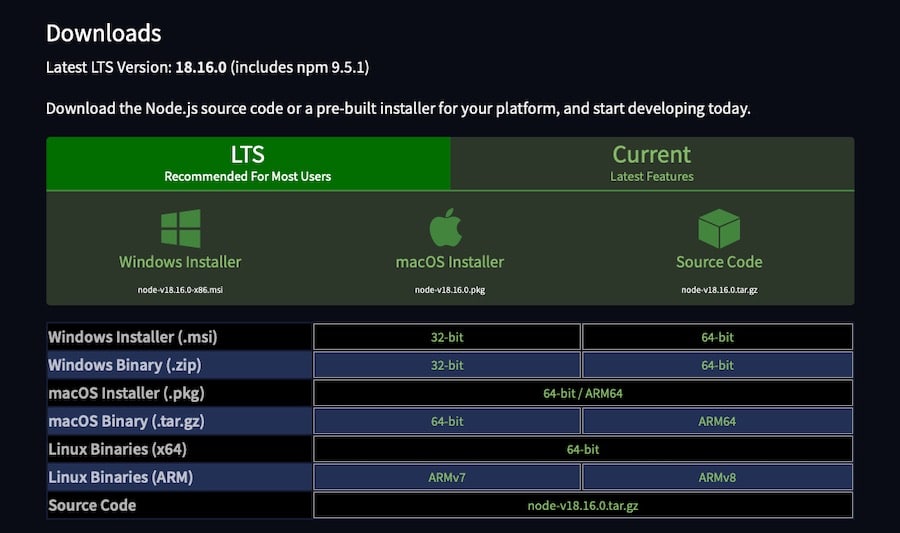This screenshot has width=900, height=533.
Task: Click the 18.16.0 LTS version number
Action: pos(201,67)
